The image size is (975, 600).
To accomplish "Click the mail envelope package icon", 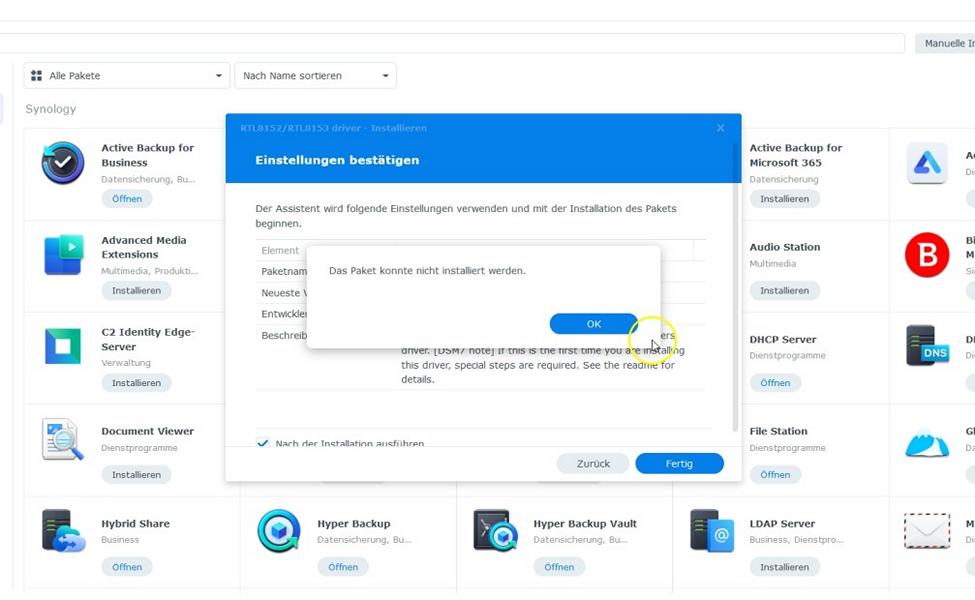I will coord(927,530).
